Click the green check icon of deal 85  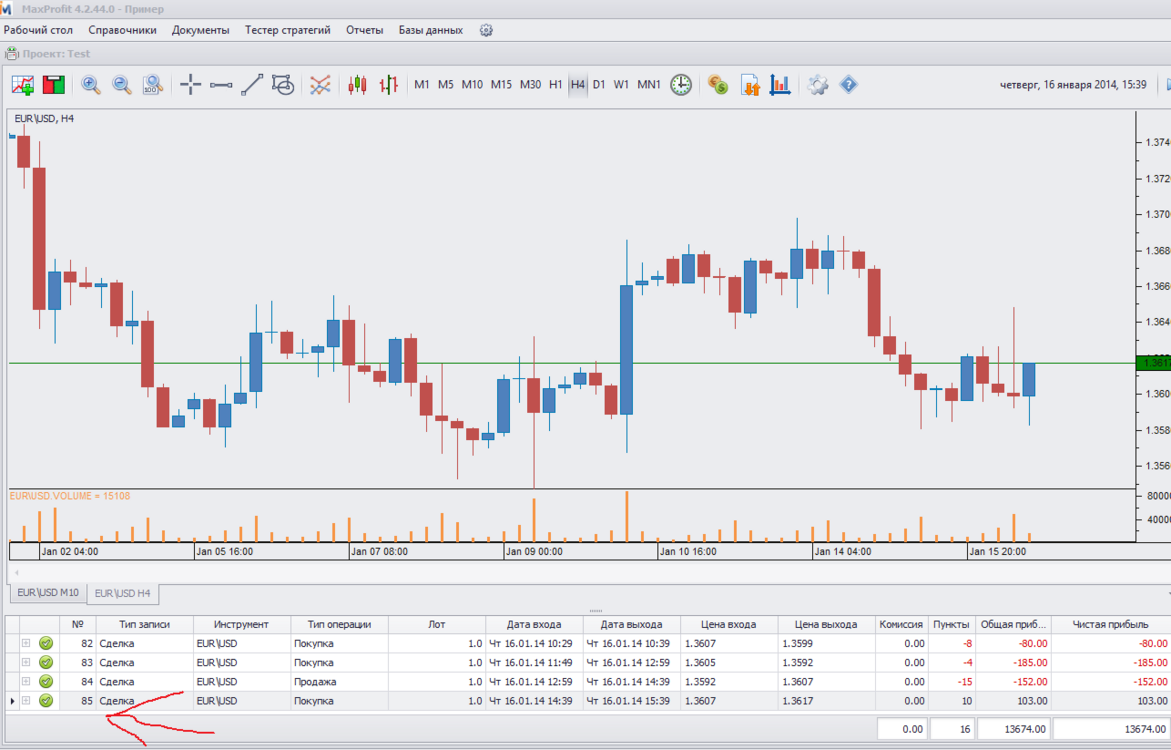click(46, 701)
